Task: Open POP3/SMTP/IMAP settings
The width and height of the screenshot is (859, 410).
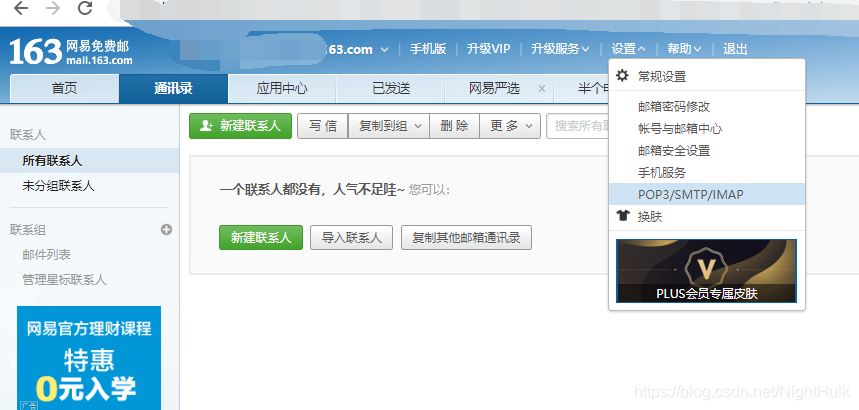Action: (x=707, y=194)
